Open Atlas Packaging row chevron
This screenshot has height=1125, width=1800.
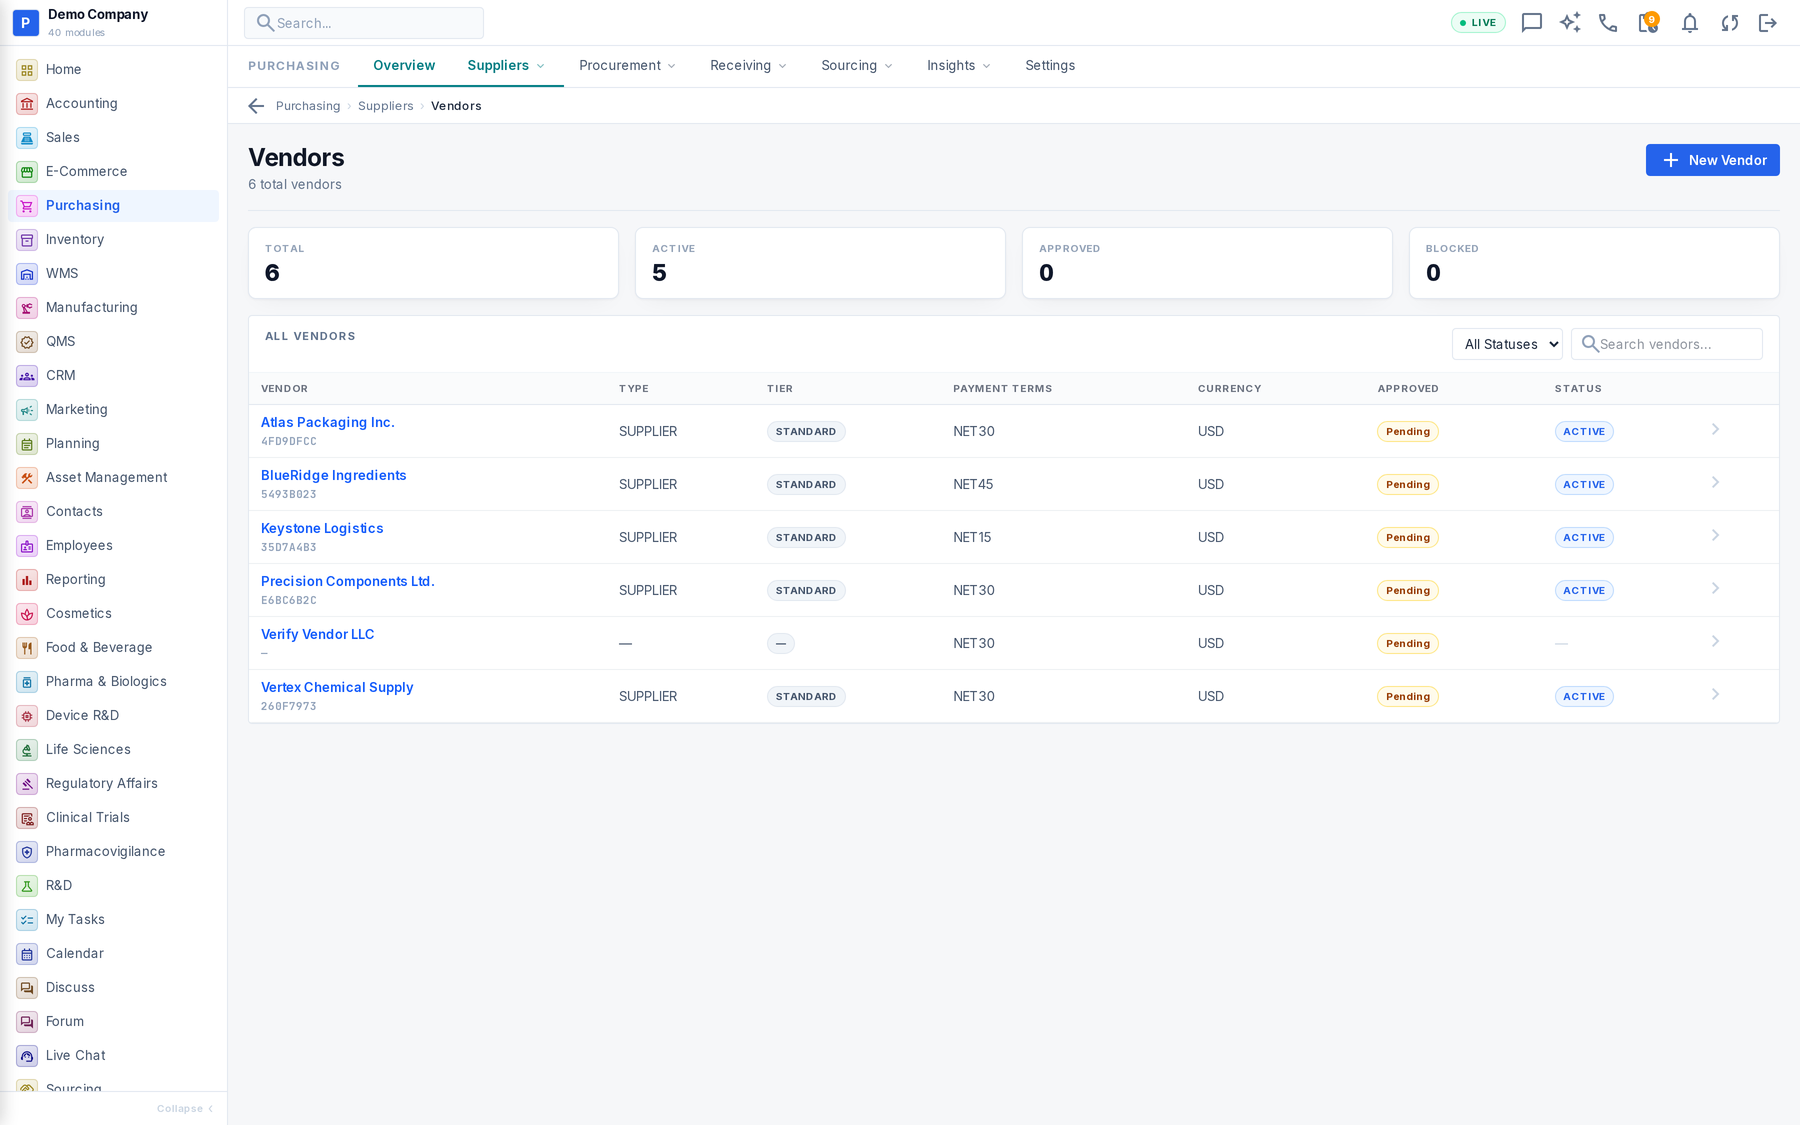click(1715, 430)
